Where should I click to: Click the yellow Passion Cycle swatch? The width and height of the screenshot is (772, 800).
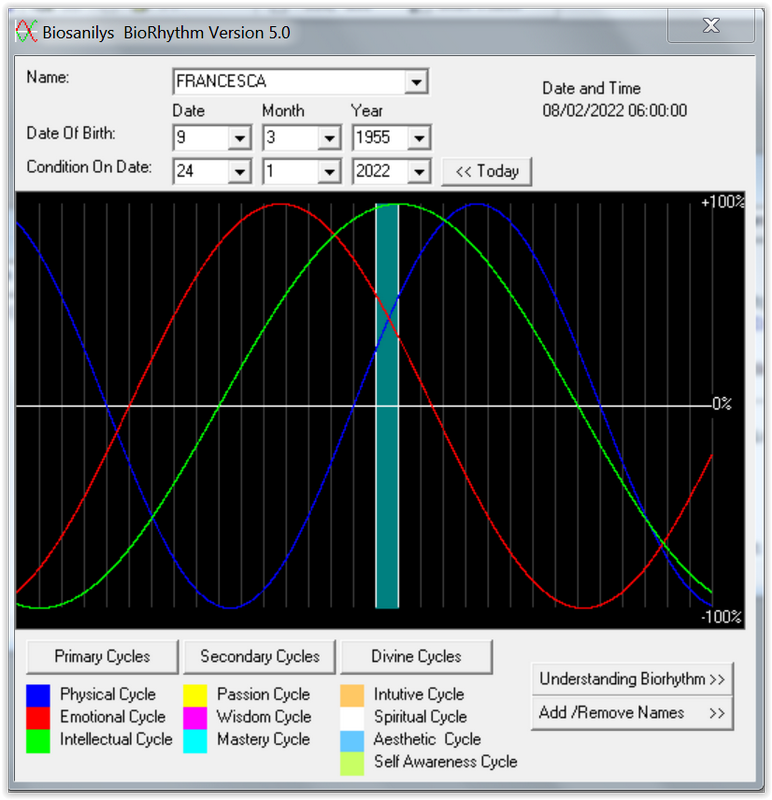195,695
